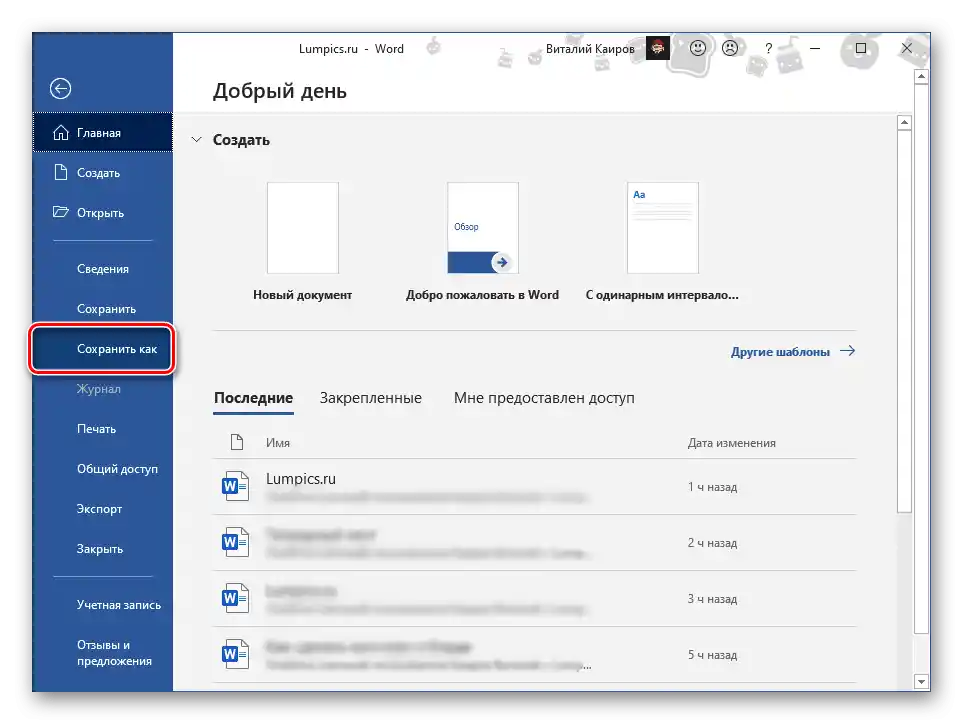Click the arrow next to Другие шаблоны
This screenshot has height=724, width=963.
[848, 351]
